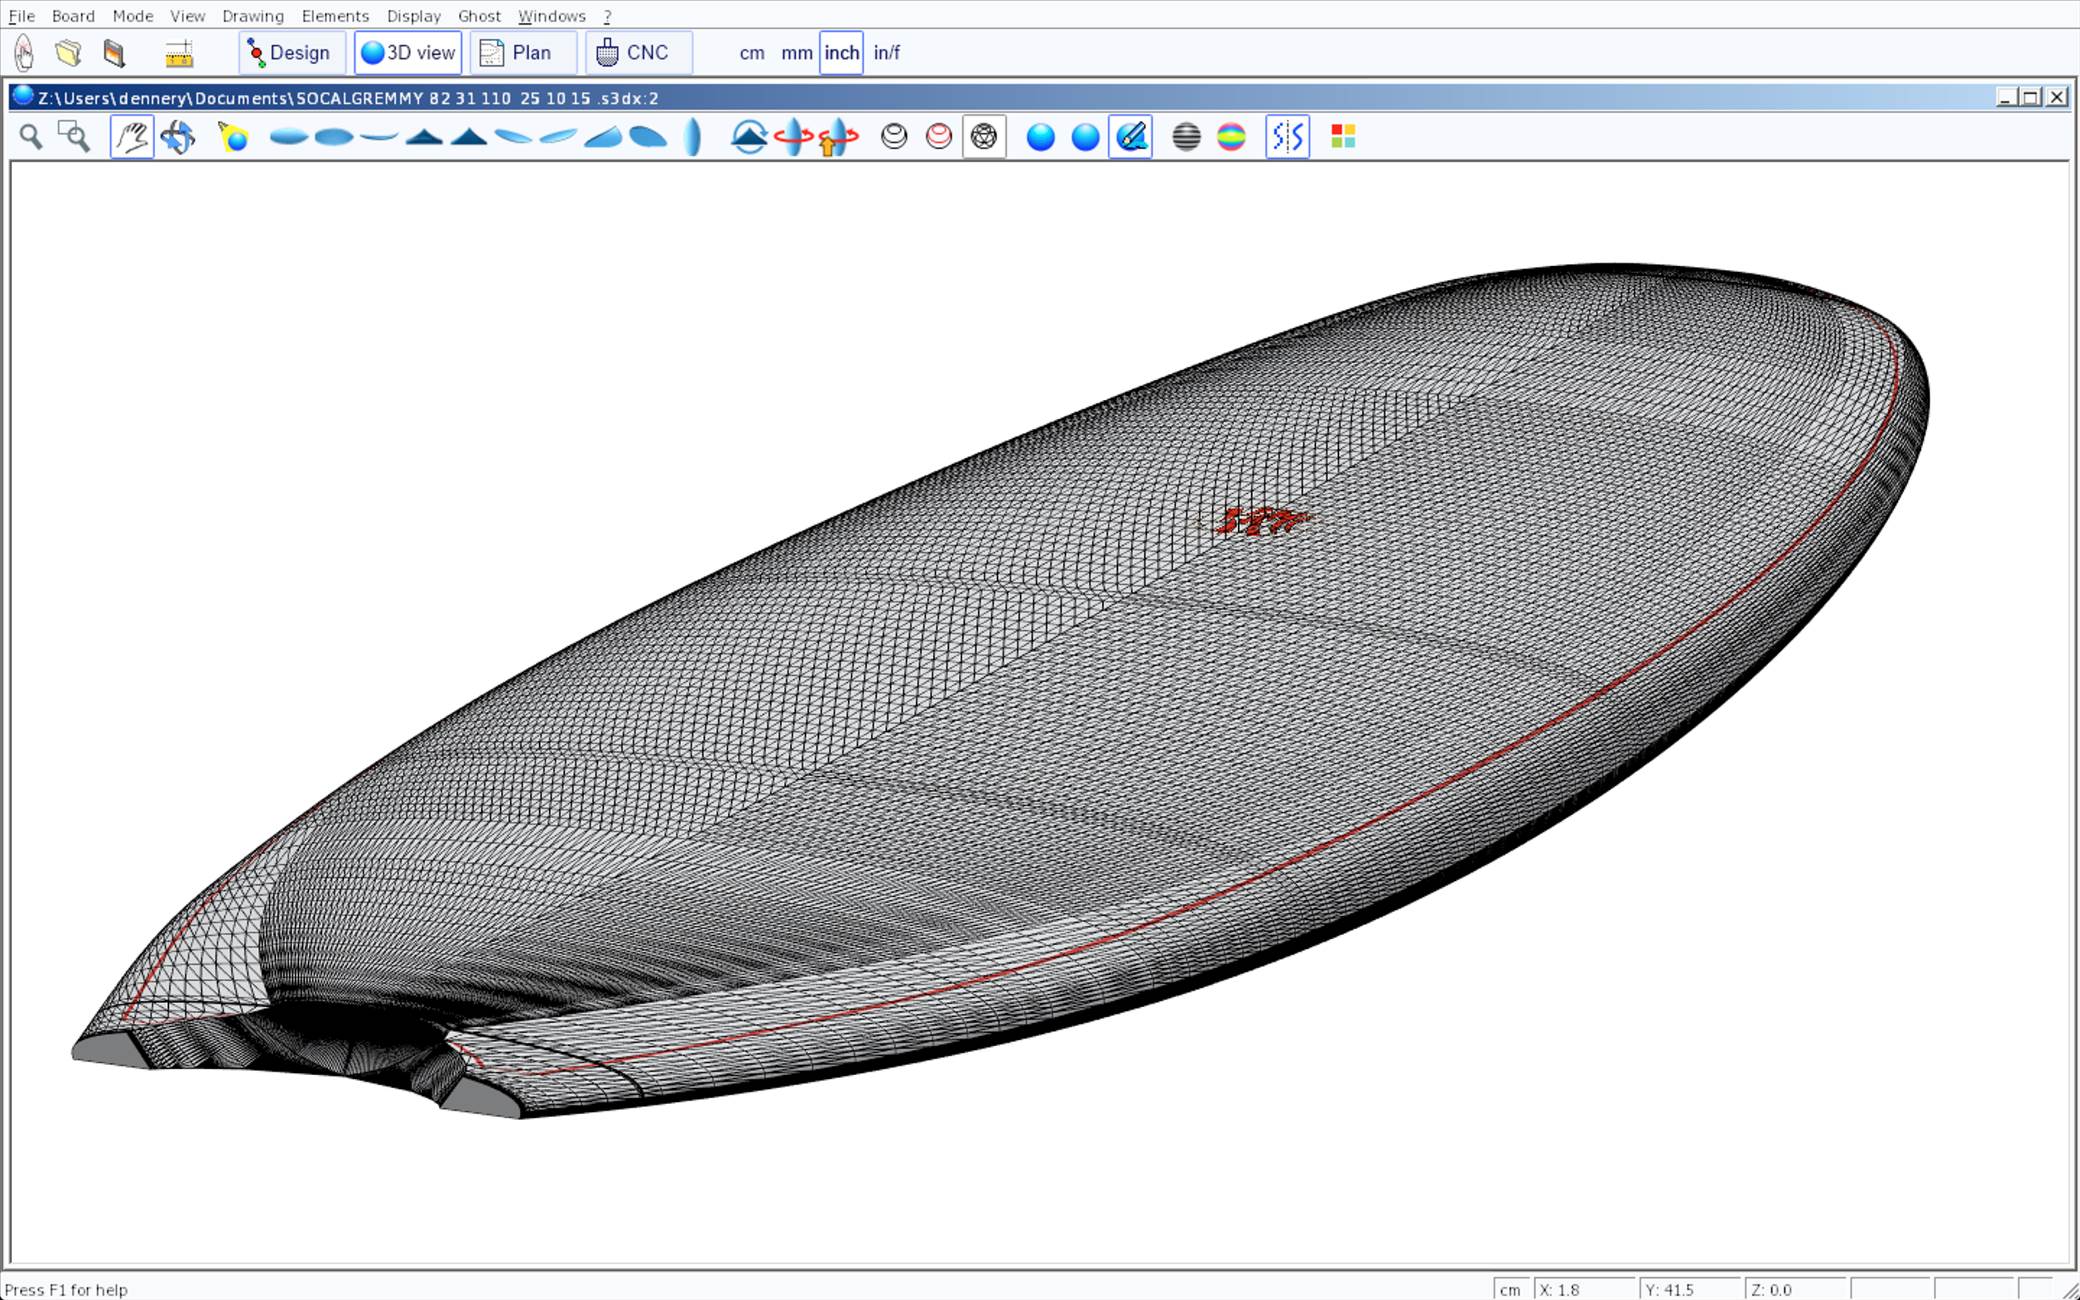Select the 3D rotate view tool

coord(178,137)
